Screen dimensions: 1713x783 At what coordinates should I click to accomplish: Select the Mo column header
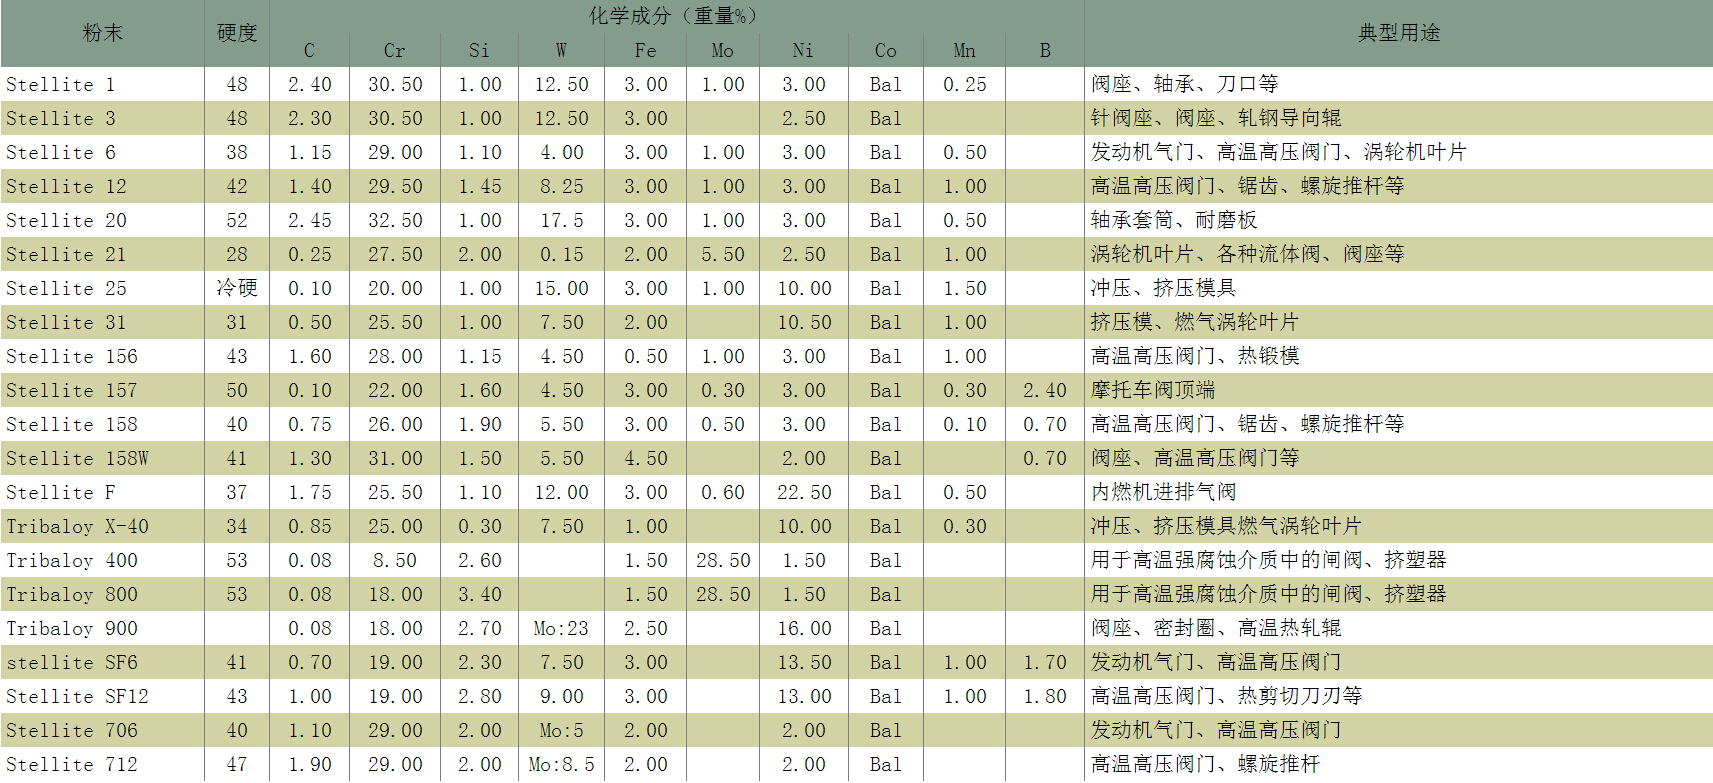click(723, 51)
